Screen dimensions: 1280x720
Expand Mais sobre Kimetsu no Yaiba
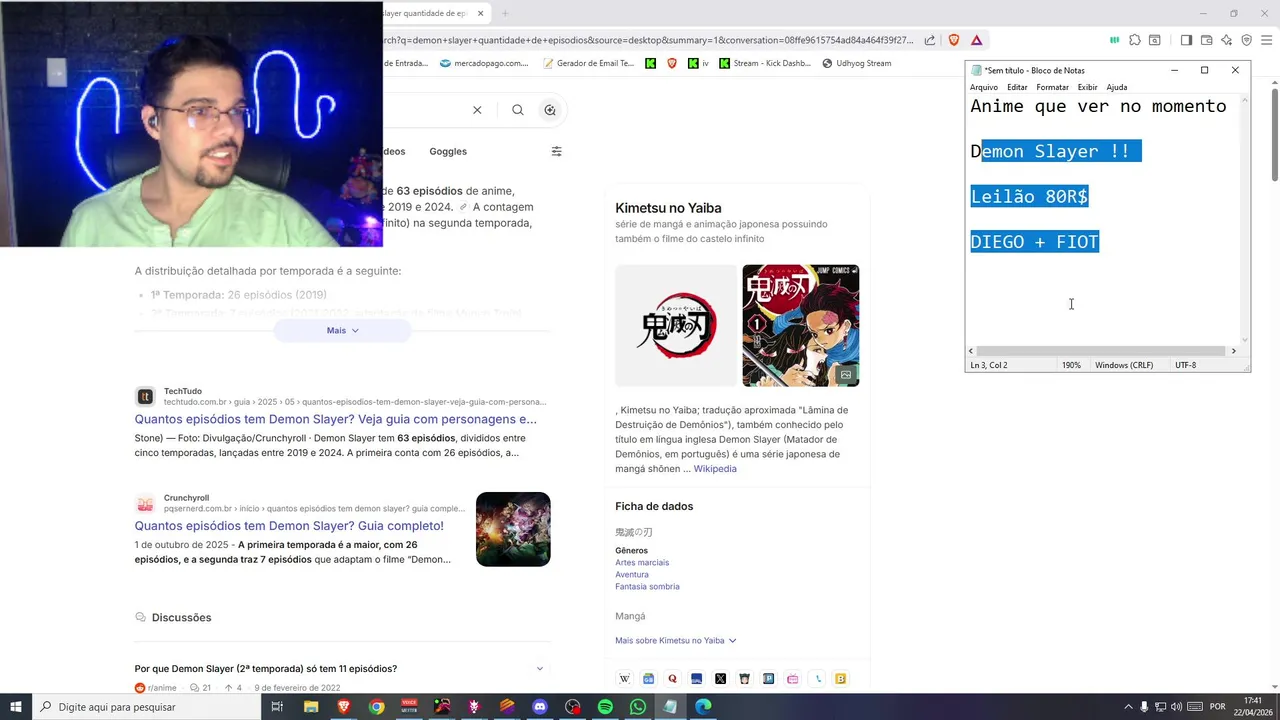[675, 640]
